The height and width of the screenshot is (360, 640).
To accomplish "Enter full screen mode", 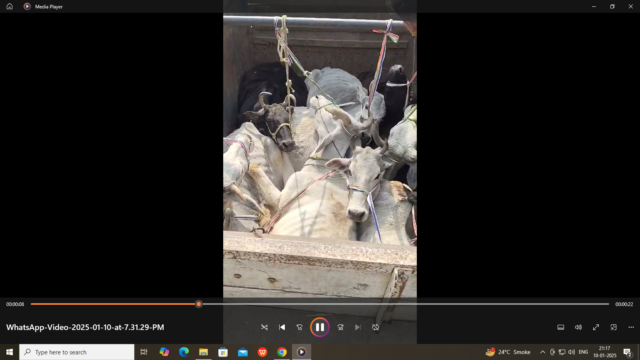I will pyautogui.click(x=596, y=327).
